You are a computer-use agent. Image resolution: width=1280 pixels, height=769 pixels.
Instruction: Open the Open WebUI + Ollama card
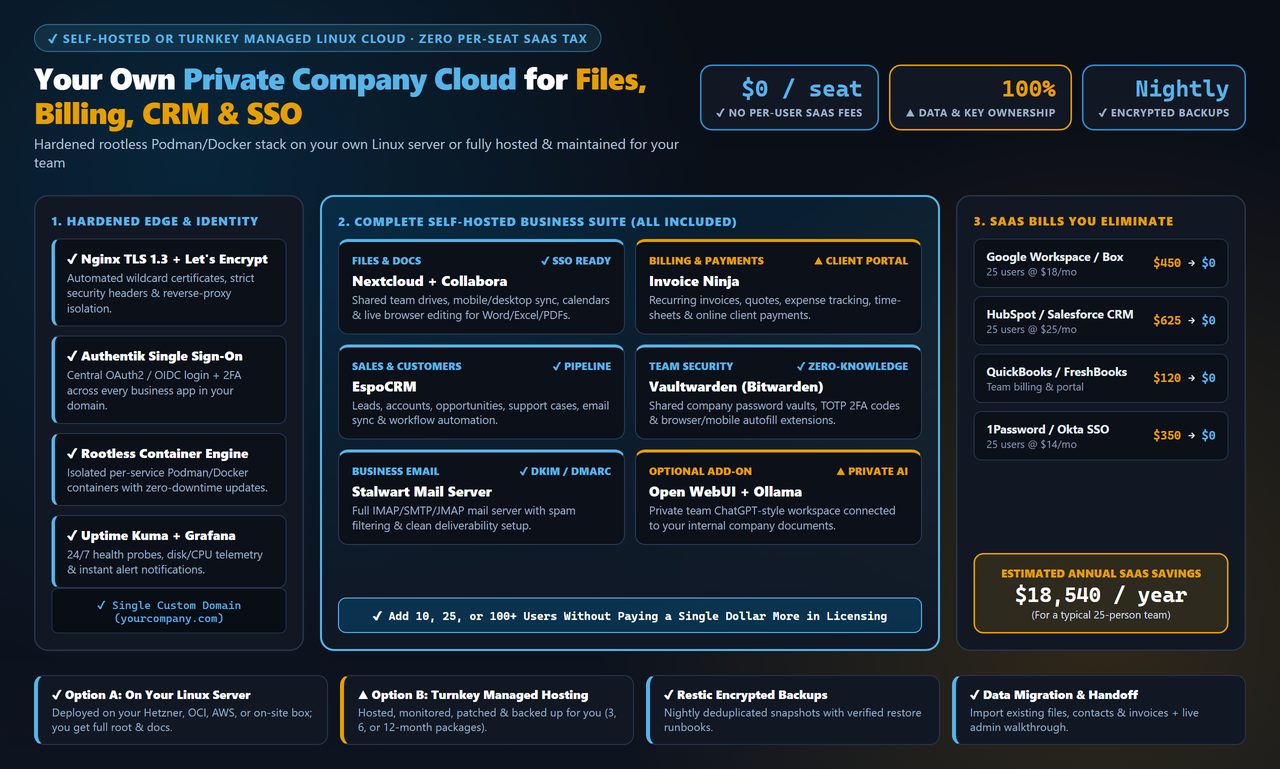[x=778, y=498]
